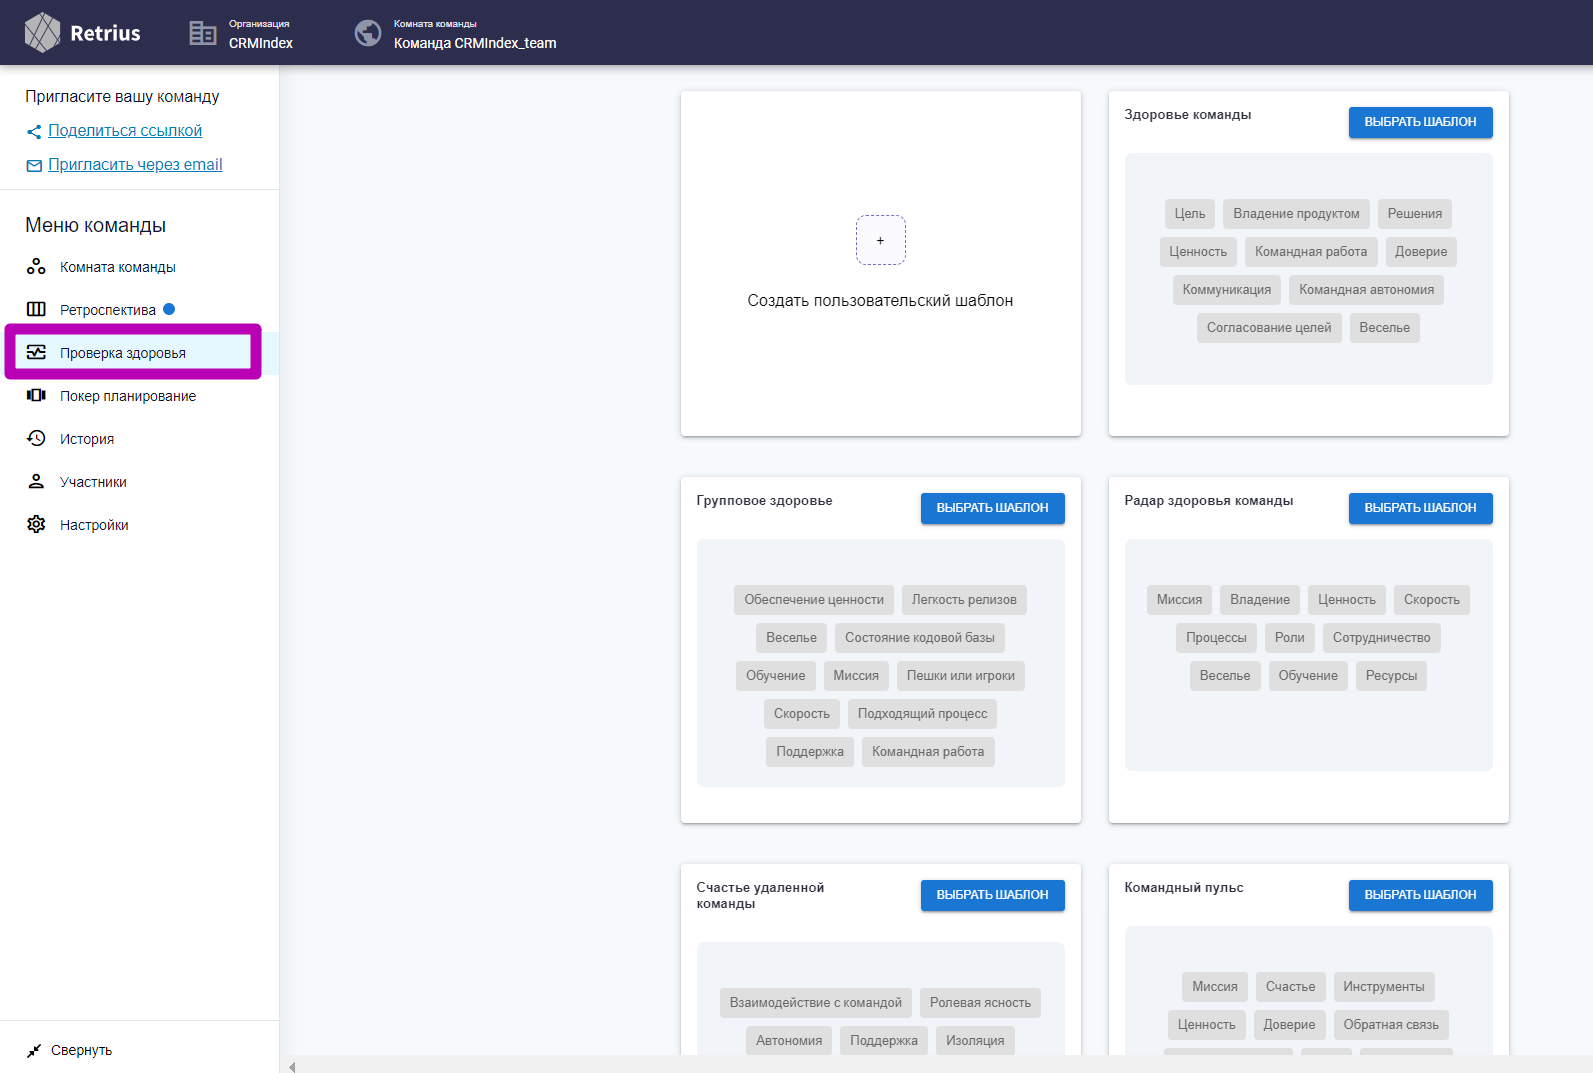Click the Изоляция tag
The width and height of the screenshot is (1593, 1073).
click(975, 1041)
